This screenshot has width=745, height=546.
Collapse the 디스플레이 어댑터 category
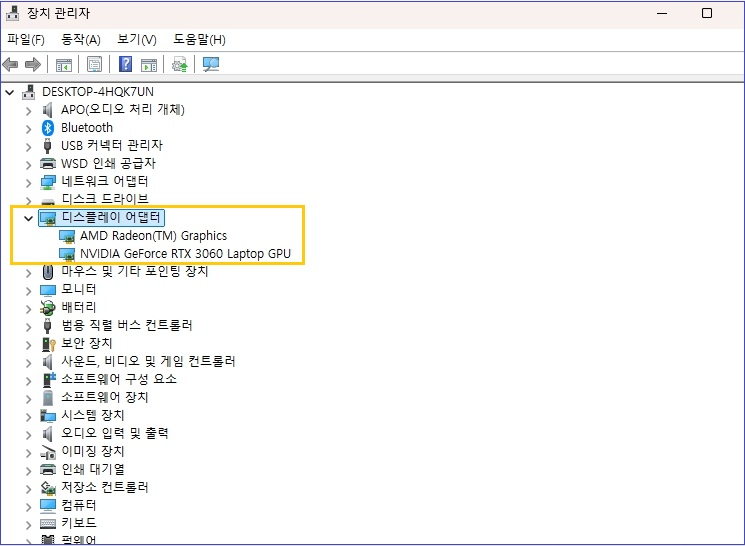tap(29, 218)
